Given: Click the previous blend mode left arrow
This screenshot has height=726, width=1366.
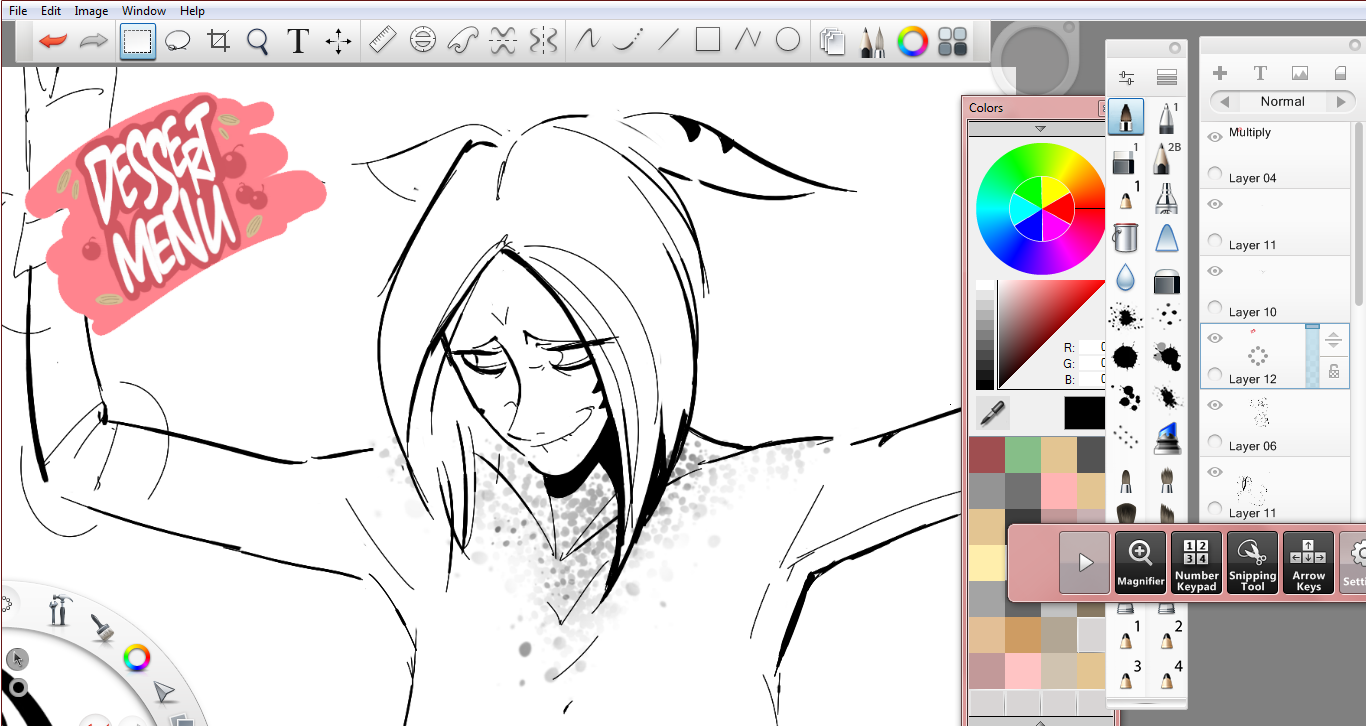Looking at the screenshot, I should 1223,102.
